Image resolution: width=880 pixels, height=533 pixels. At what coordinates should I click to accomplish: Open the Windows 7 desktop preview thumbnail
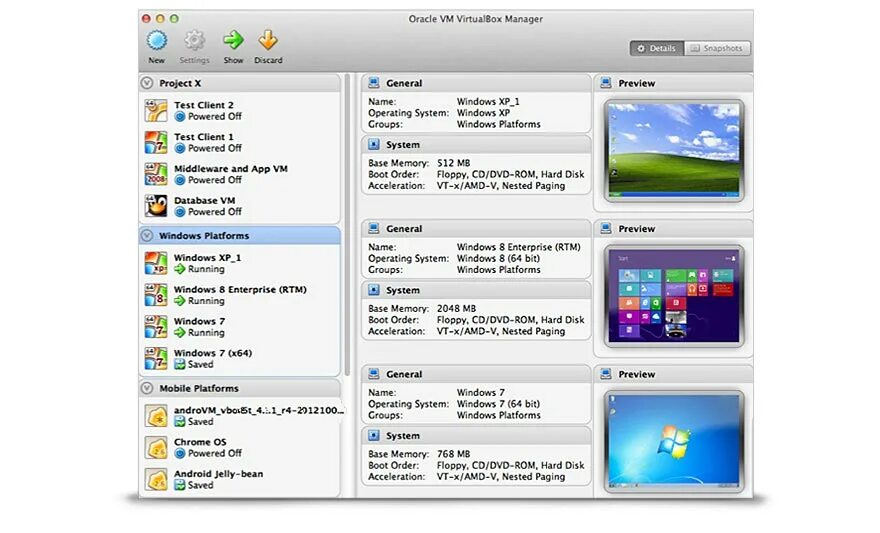tap(674, 441)
